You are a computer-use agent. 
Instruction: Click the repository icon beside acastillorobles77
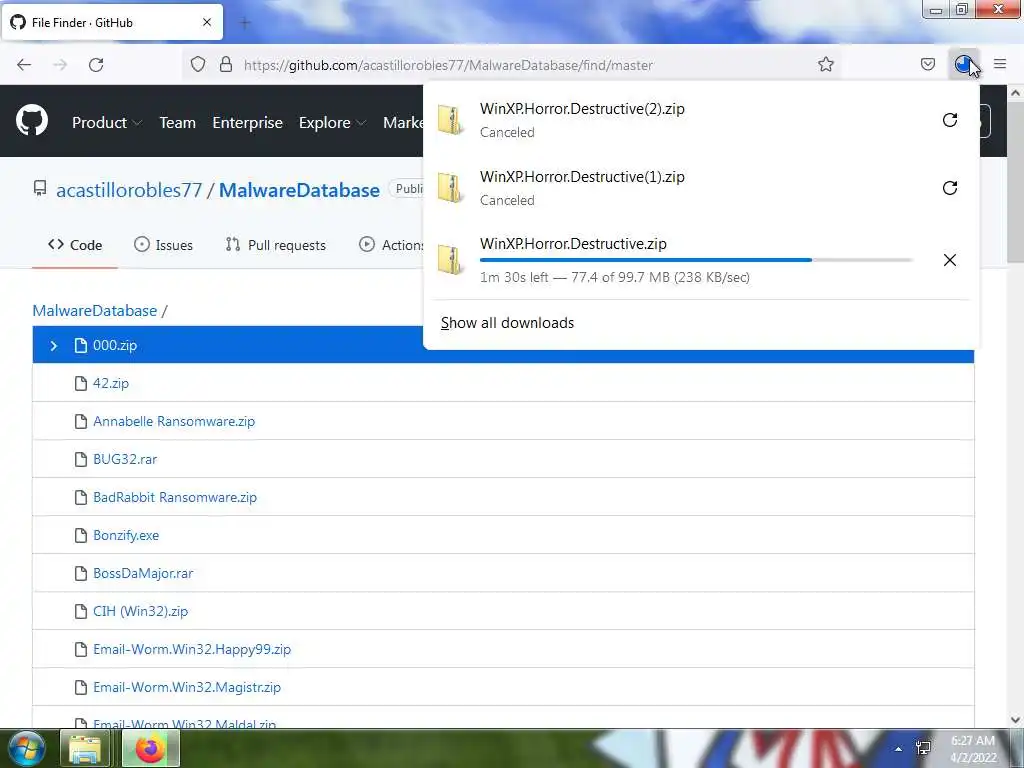(40, 189)
